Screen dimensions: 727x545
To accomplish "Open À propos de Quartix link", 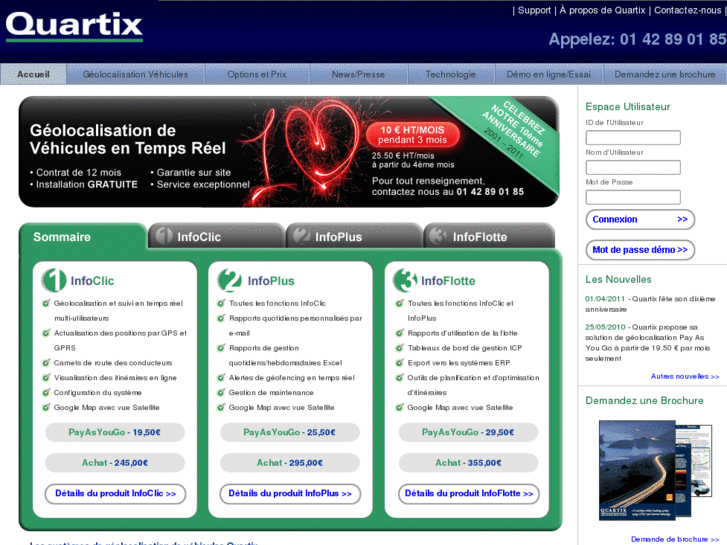I will coord(602,10).
